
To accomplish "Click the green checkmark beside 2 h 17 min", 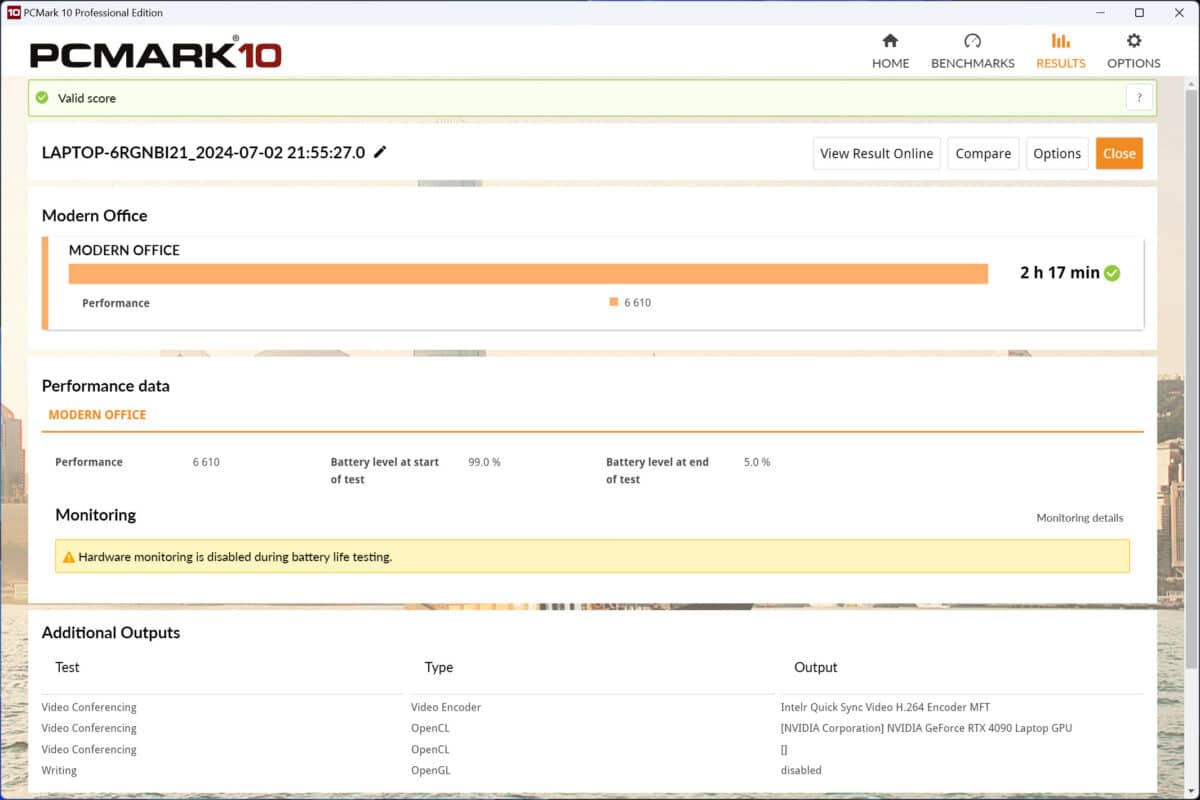I will point(1112,273).
